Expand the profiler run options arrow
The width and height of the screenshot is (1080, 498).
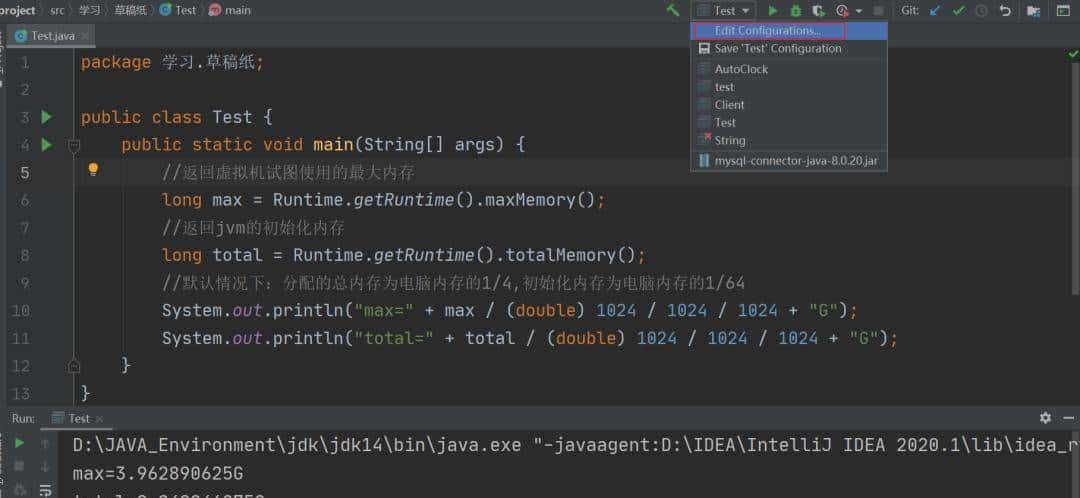[858, 10]
